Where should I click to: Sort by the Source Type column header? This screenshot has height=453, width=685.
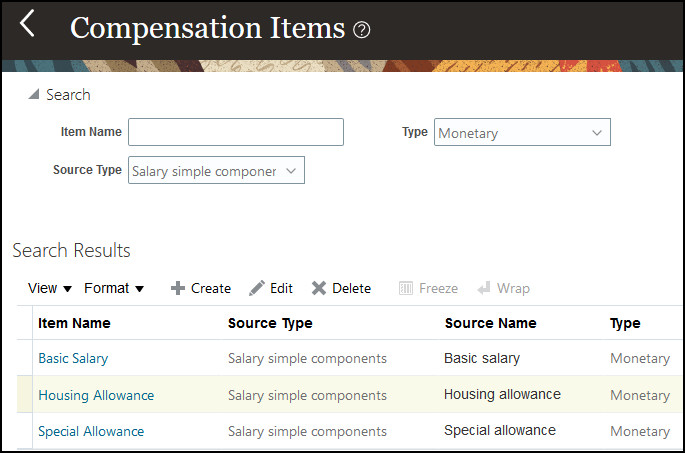pos(270,323)
